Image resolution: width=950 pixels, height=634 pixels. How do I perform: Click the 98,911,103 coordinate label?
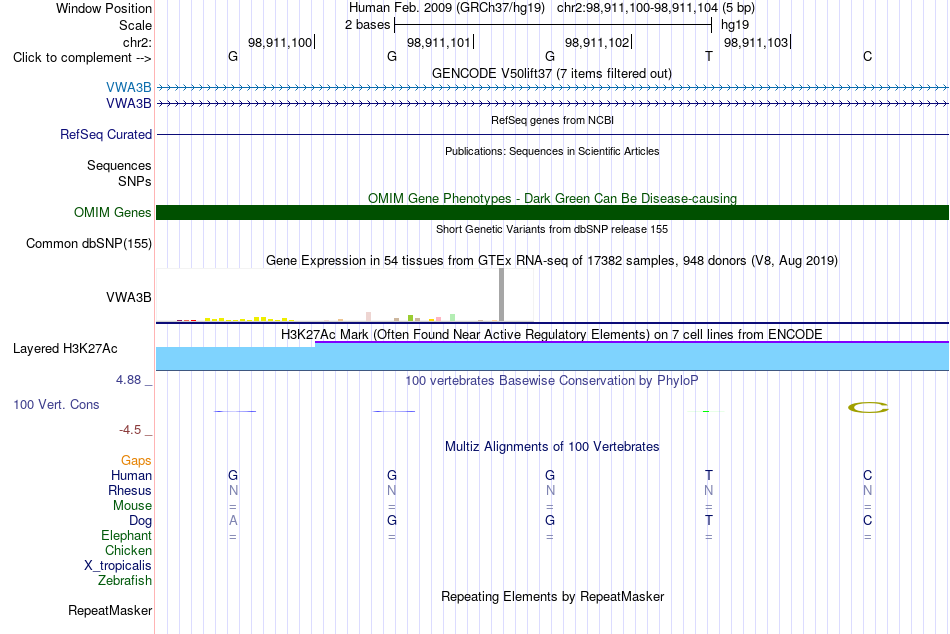756,42
